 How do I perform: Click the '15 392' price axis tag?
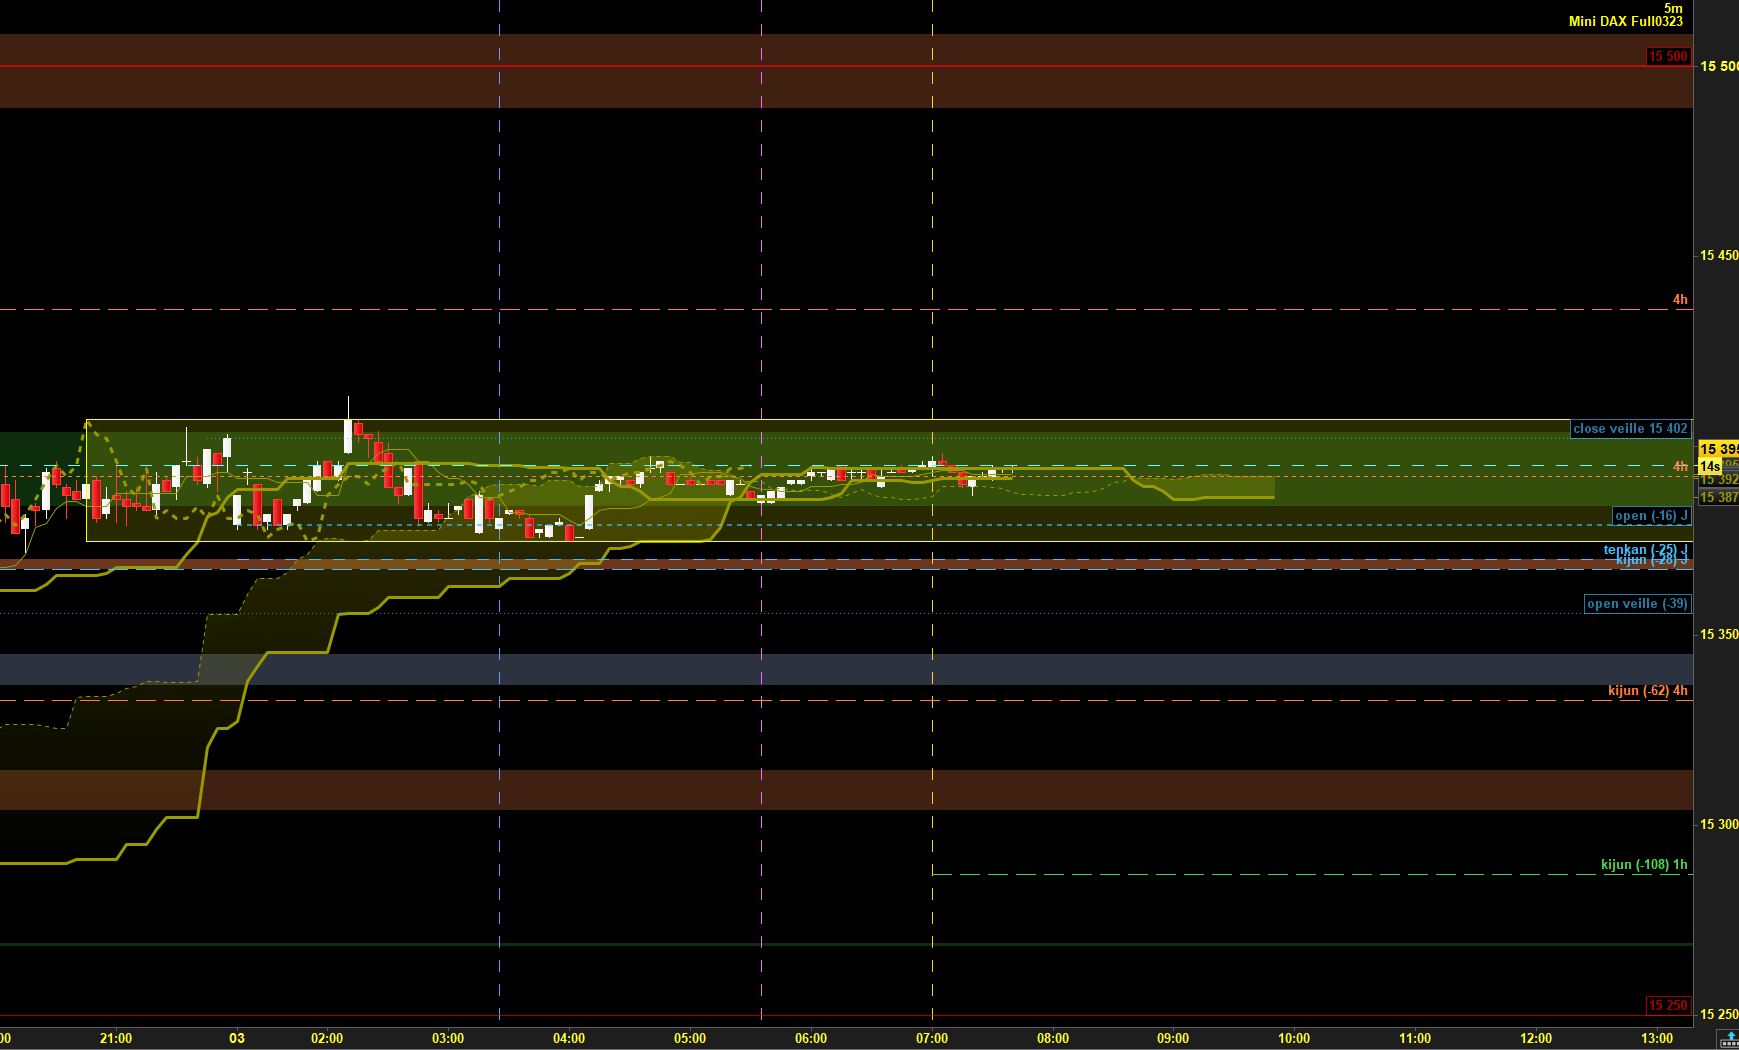pos(1719,480)
